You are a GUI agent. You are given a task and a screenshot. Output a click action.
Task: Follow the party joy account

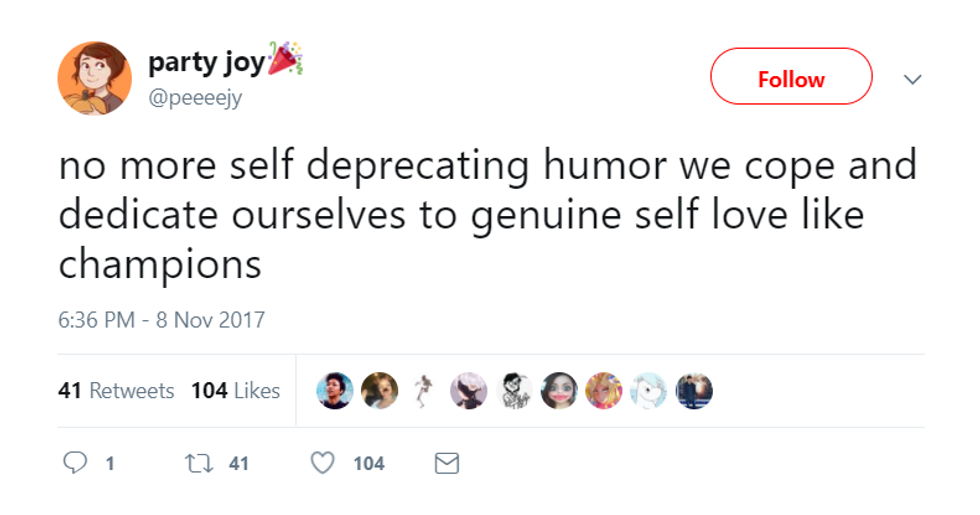[x=790, y=77]
